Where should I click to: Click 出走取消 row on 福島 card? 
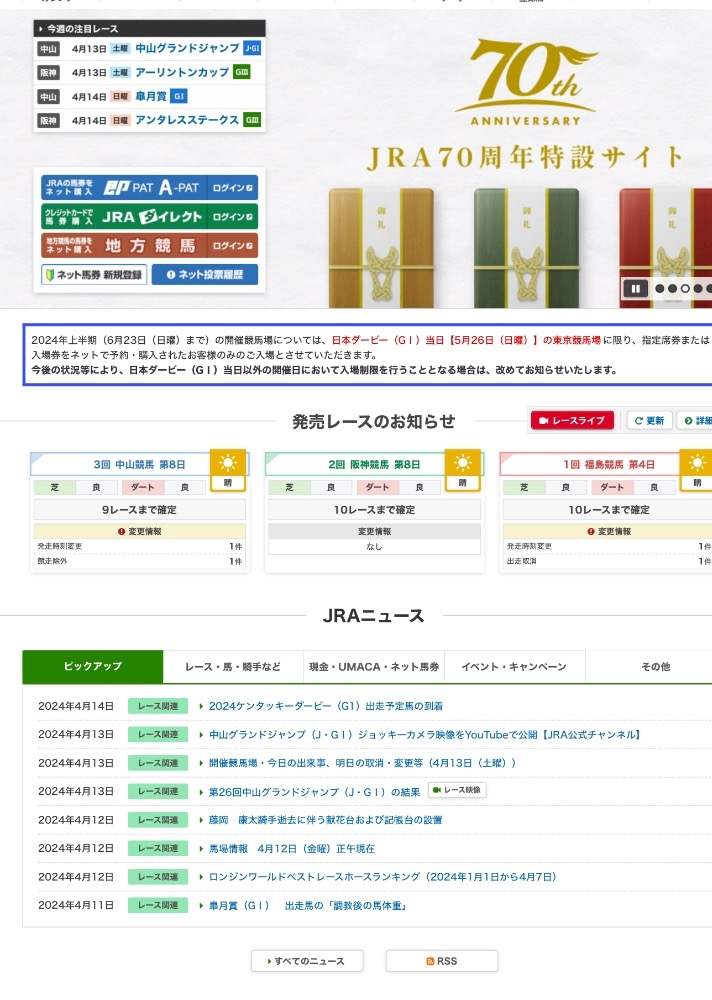pyautogui.click(x=609, y=561)
